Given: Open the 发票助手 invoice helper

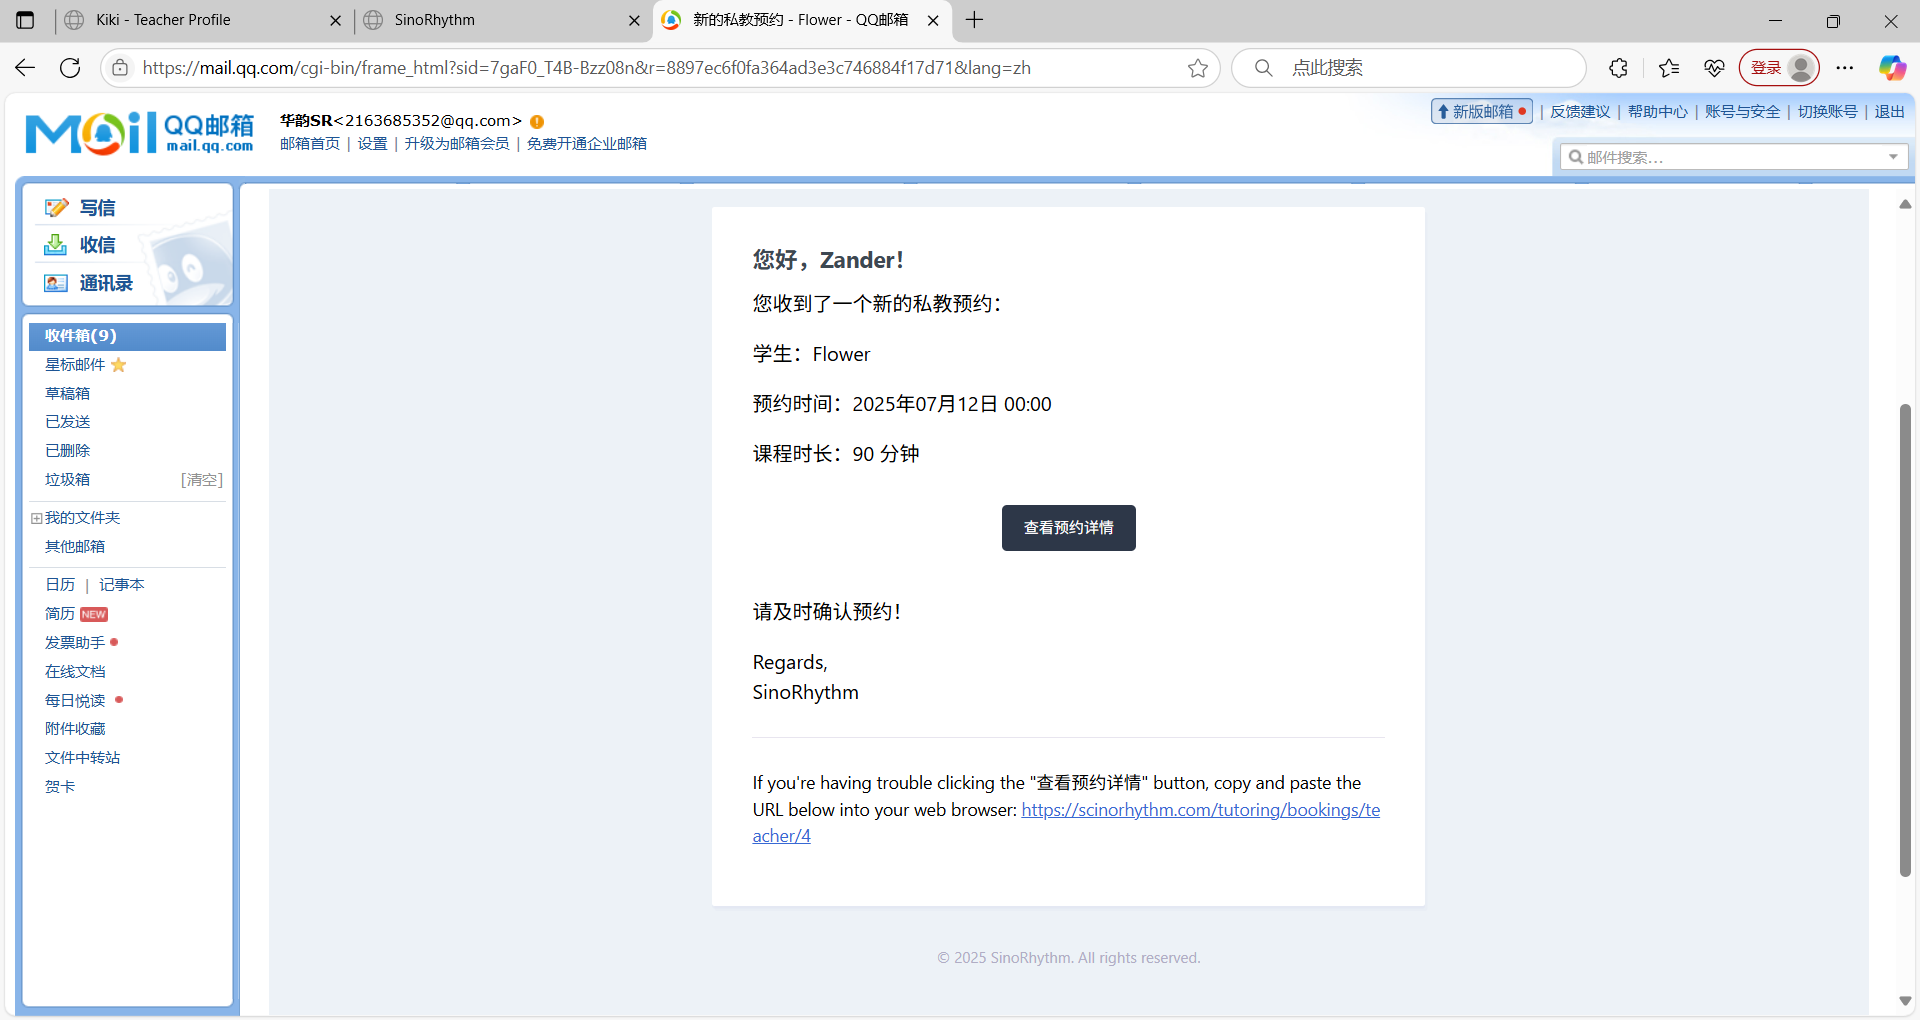Looking at the screenshot, I should pyautogui.click(x=75, y=643).
